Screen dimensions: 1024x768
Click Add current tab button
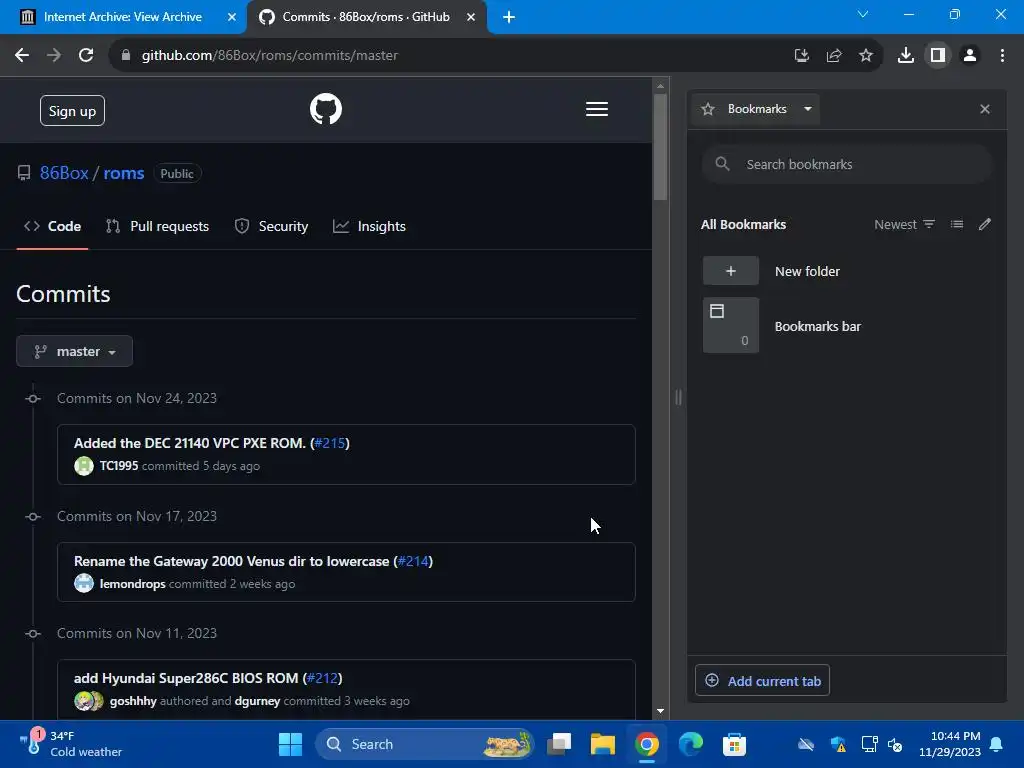coord(762,680)
